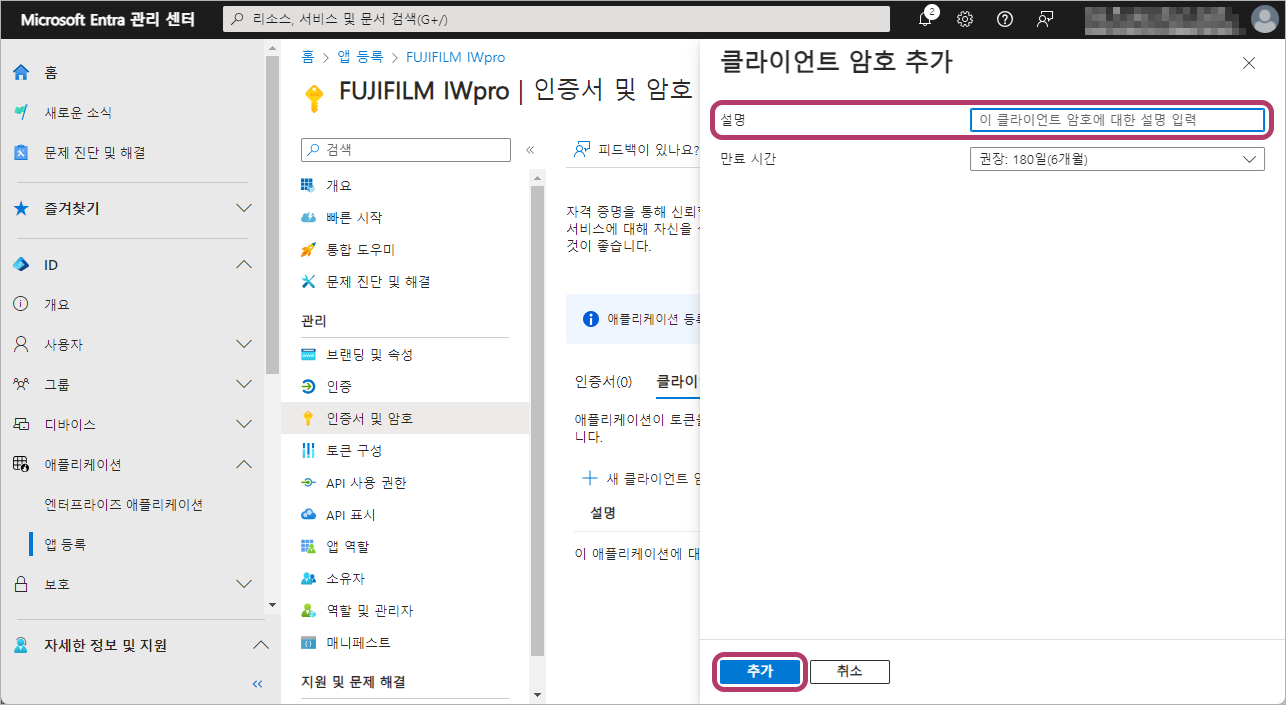Click the 브랜딩 및 속성 icon
Viewport: 1286px width, 705px height.
(x=308, y=355)
